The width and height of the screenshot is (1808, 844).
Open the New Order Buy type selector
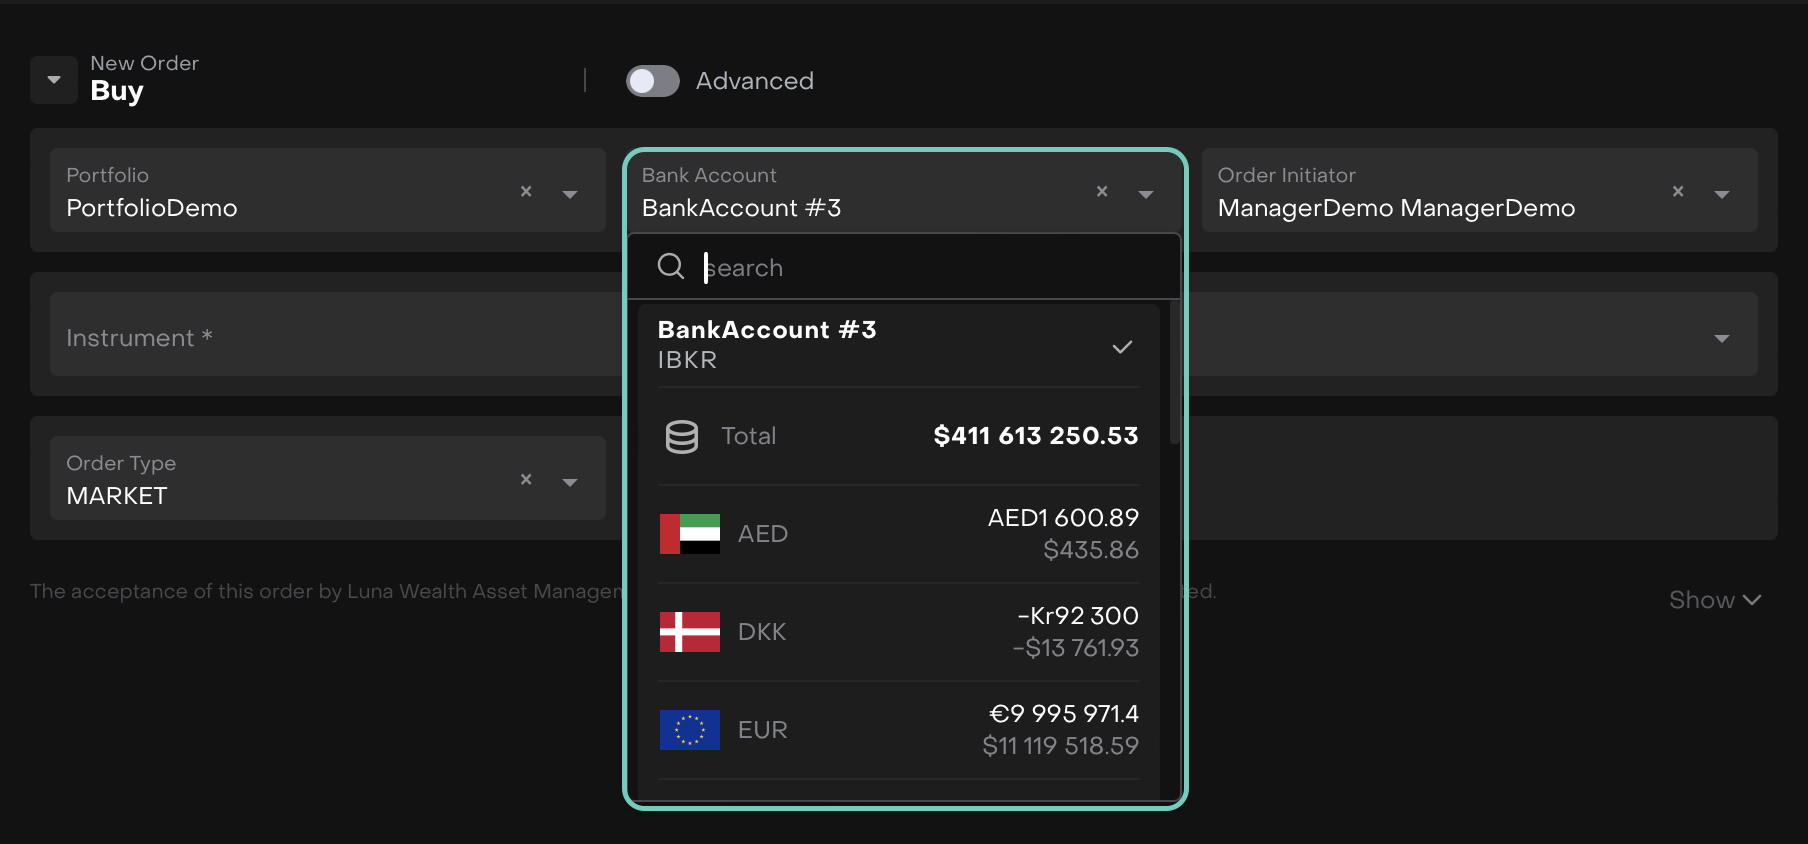54,80
